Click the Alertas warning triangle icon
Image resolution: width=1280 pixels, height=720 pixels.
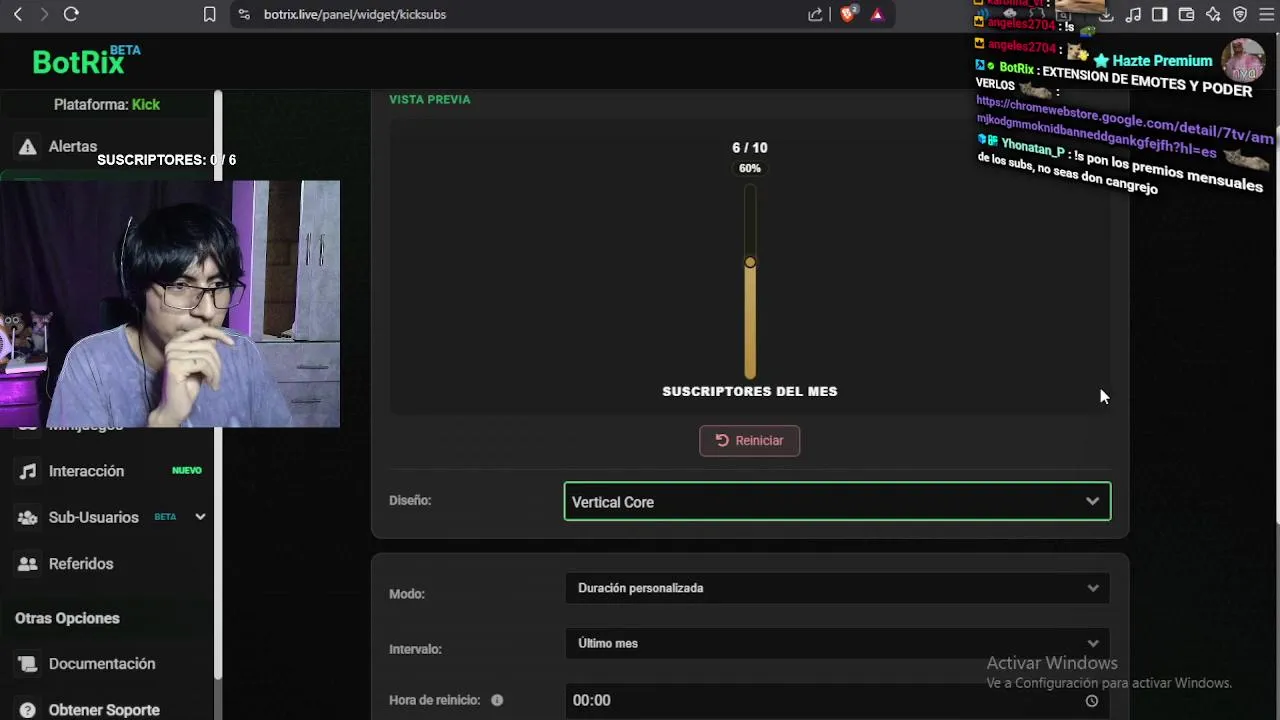[x=28, y=146]
